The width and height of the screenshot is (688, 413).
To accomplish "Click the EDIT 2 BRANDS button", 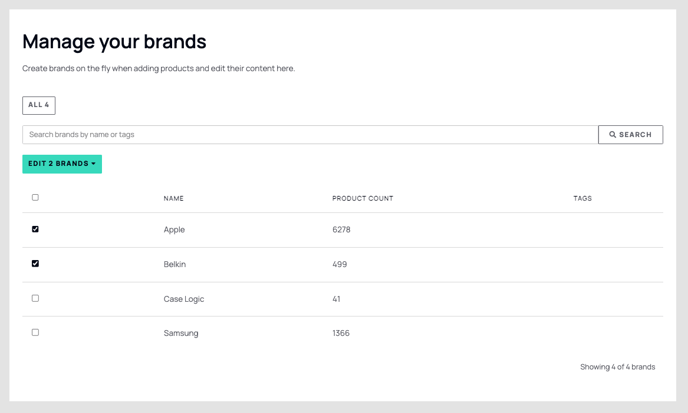I will coord(62,164).
